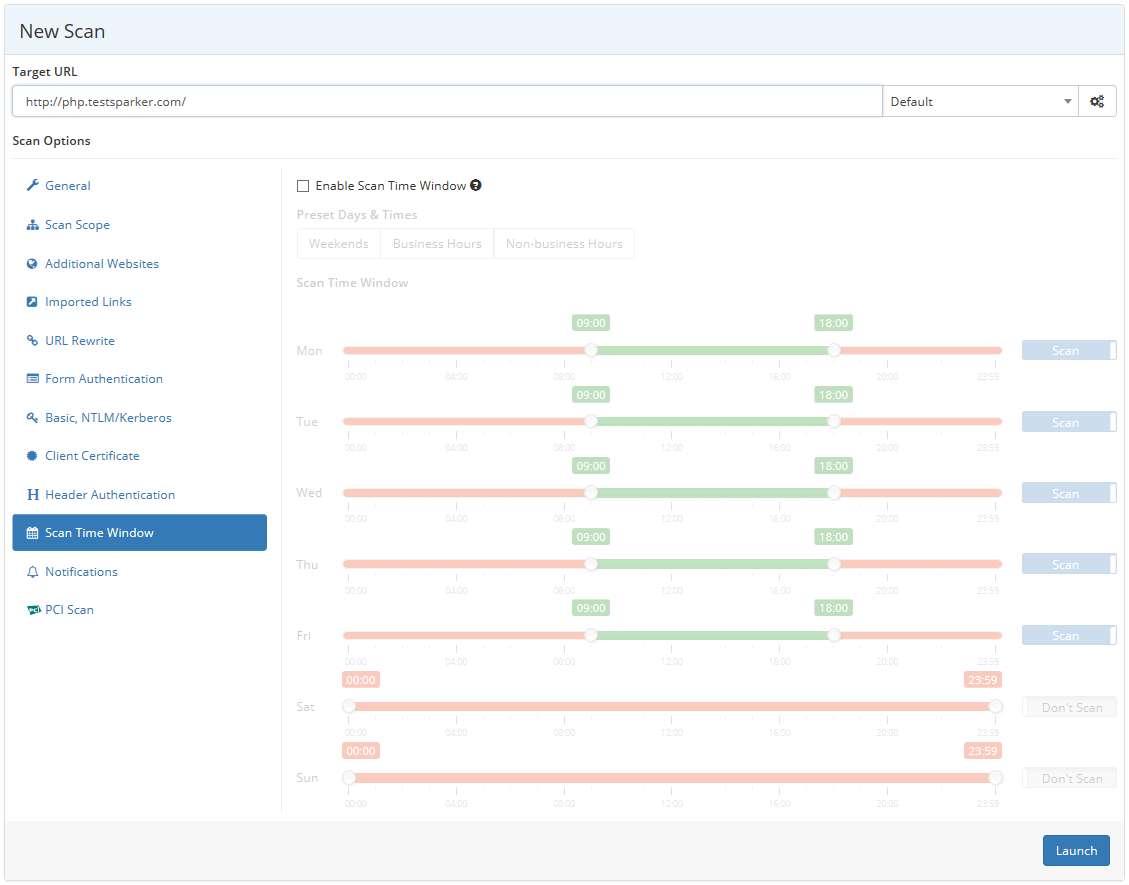The height and width of the screenshot is (885, 1129).
Task: Click the chain icon for URL Rewrite
Action: 32,341
